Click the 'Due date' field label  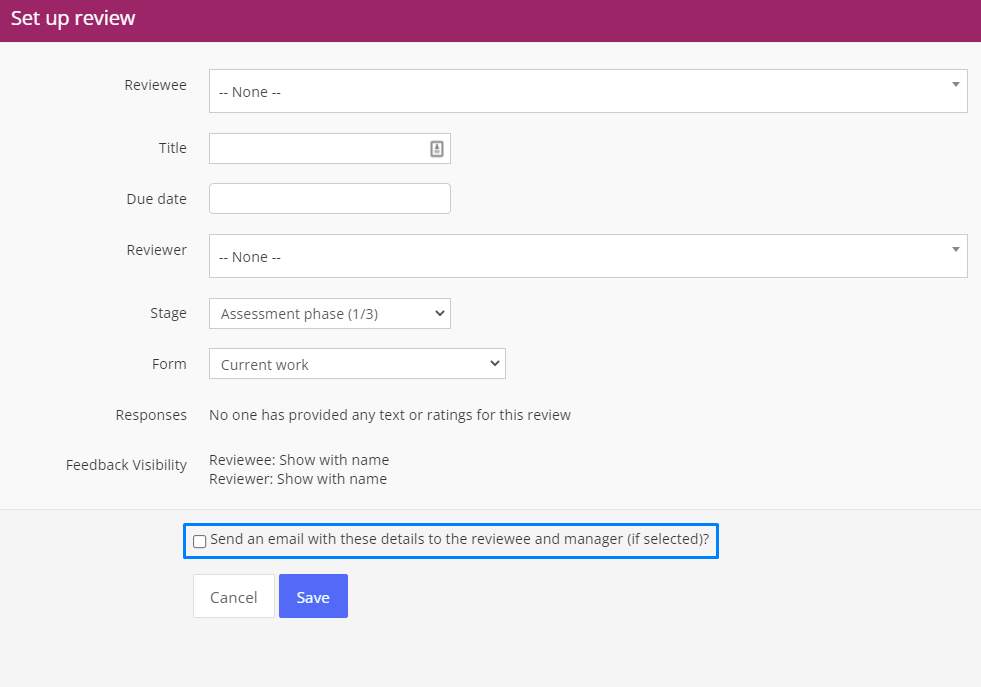pyautogui.click(x=156, y=199)
